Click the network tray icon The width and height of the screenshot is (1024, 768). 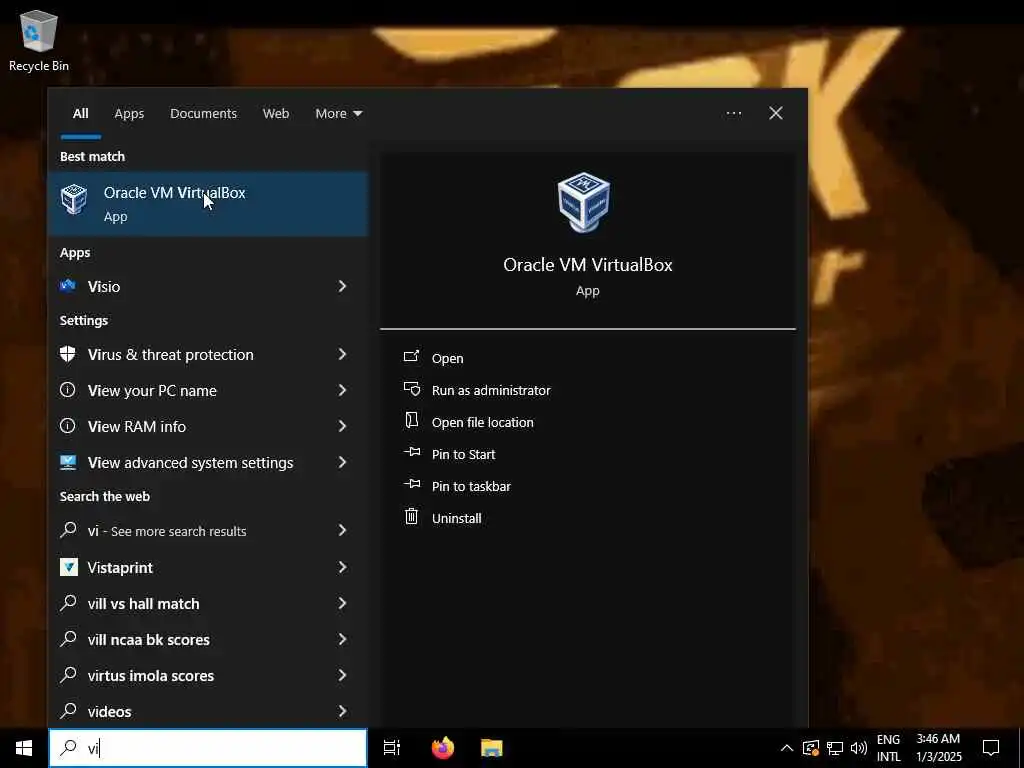coord(835,748)
